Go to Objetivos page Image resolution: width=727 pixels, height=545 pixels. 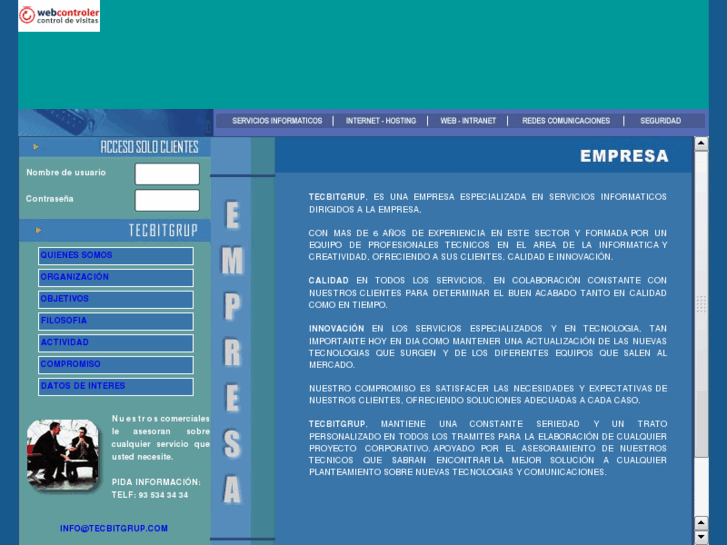[116, 299]
